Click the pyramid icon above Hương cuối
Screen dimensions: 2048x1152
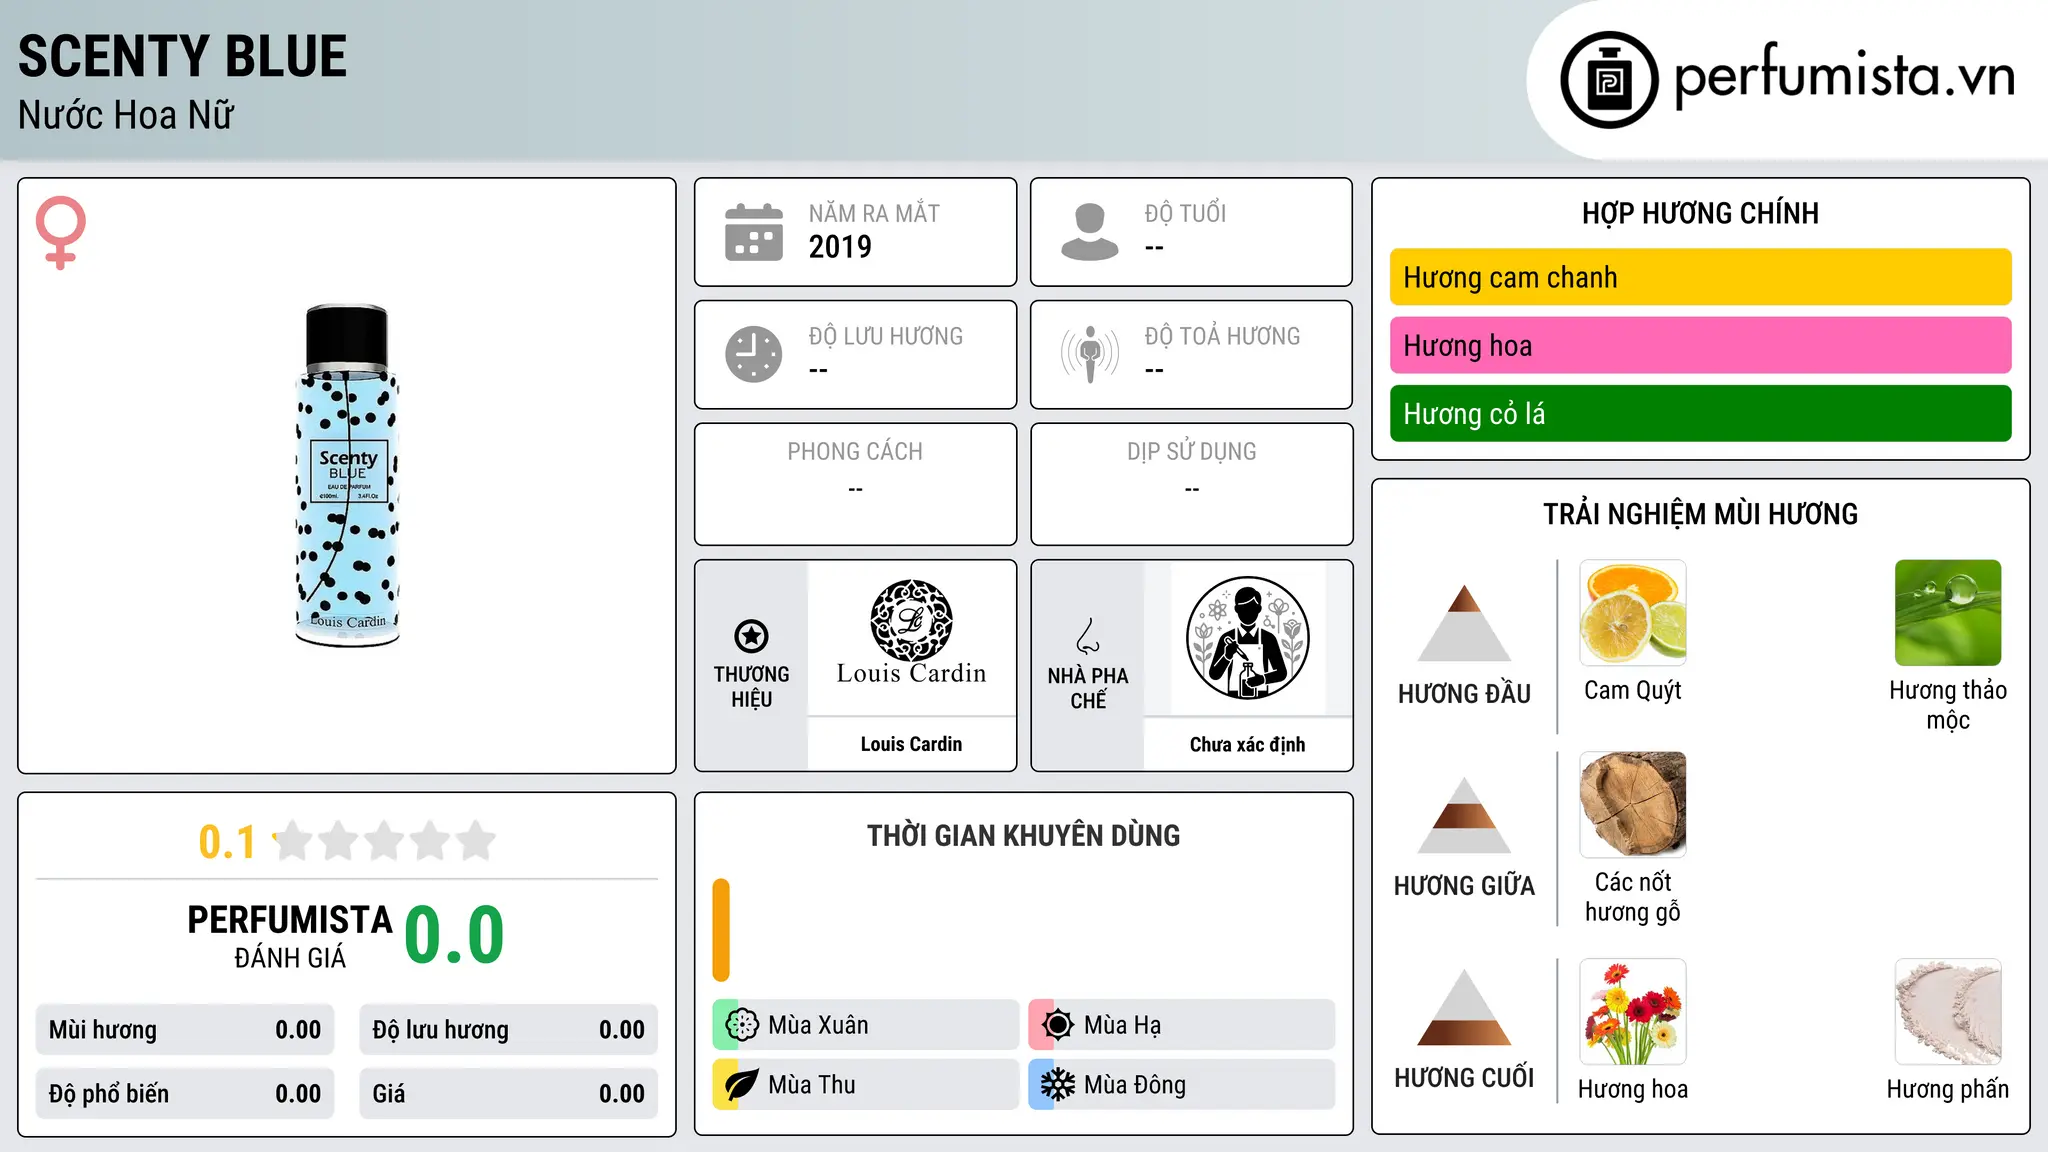tap(1464, 1007)
